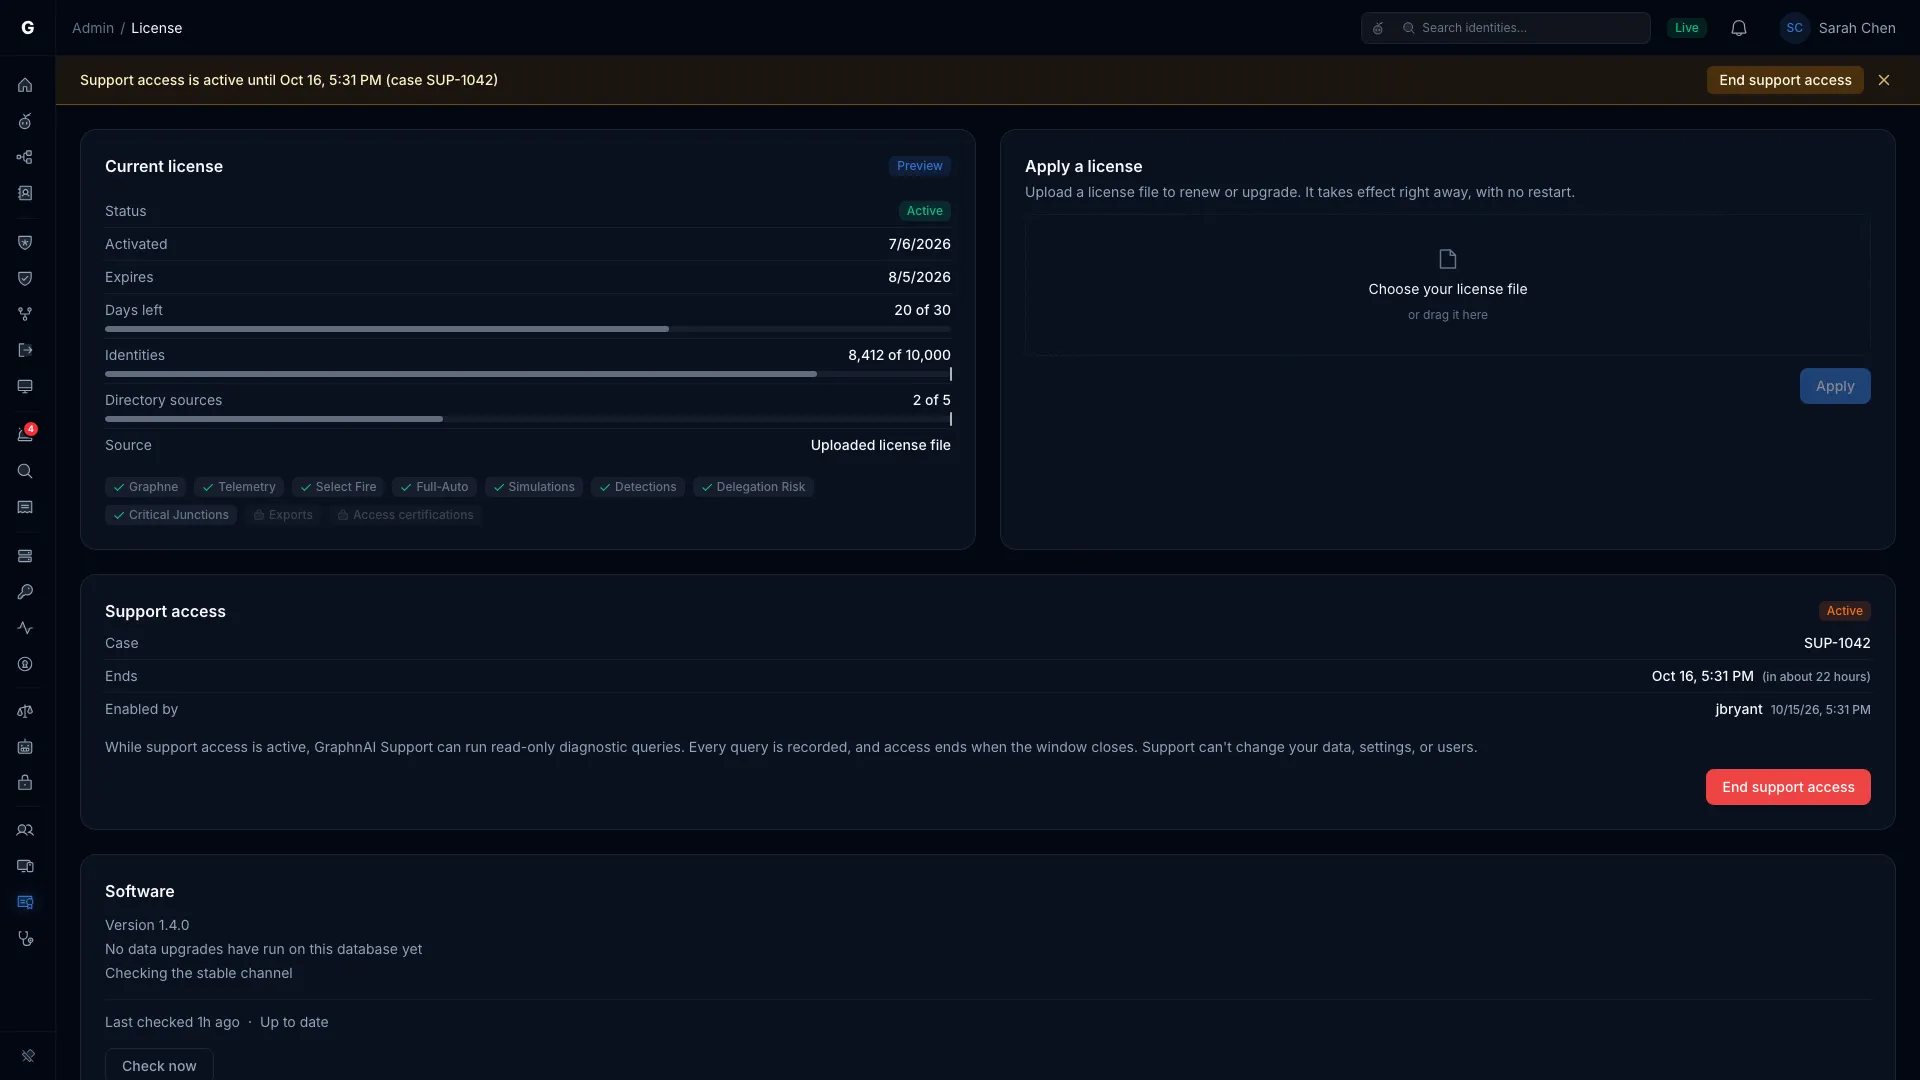
Task: Open the branching fork sidebar icon
Action: 25,314
